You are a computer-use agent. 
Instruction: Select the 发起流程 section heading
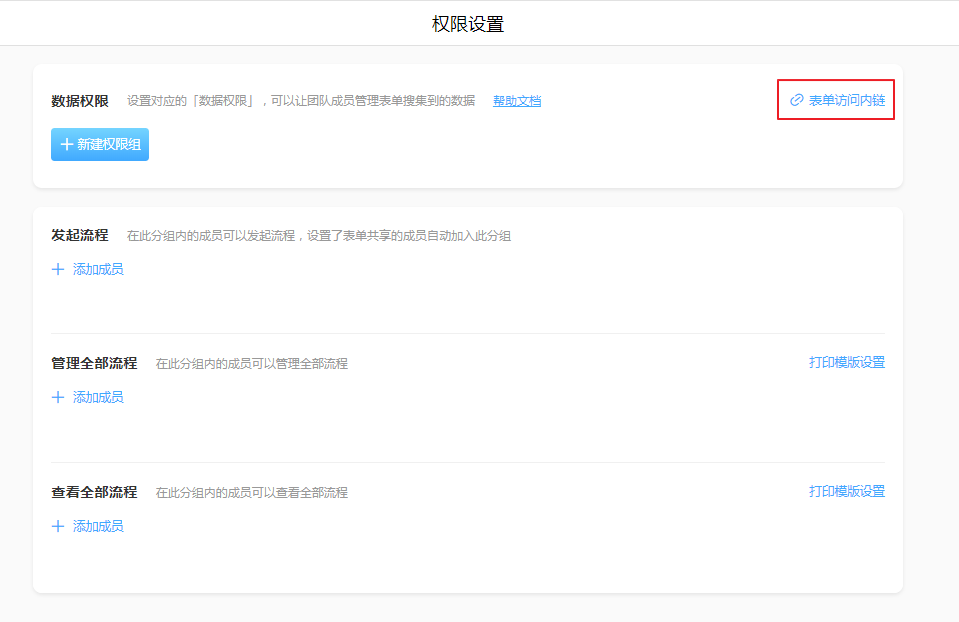pyautogui.click(x=80, y=235)
